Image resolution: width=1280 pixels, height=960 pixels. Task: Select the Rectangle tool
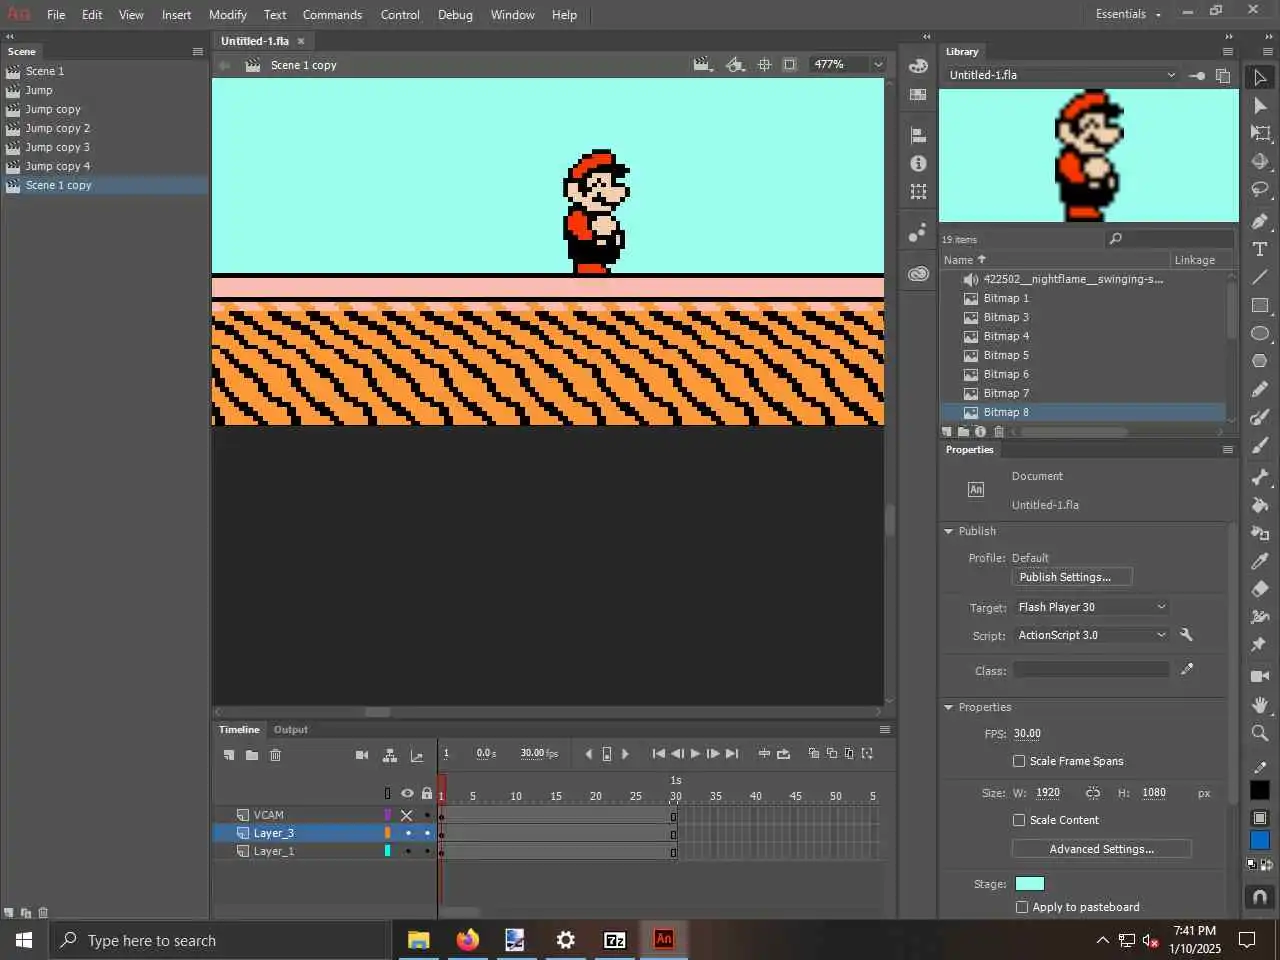(x=1260, y=305)
